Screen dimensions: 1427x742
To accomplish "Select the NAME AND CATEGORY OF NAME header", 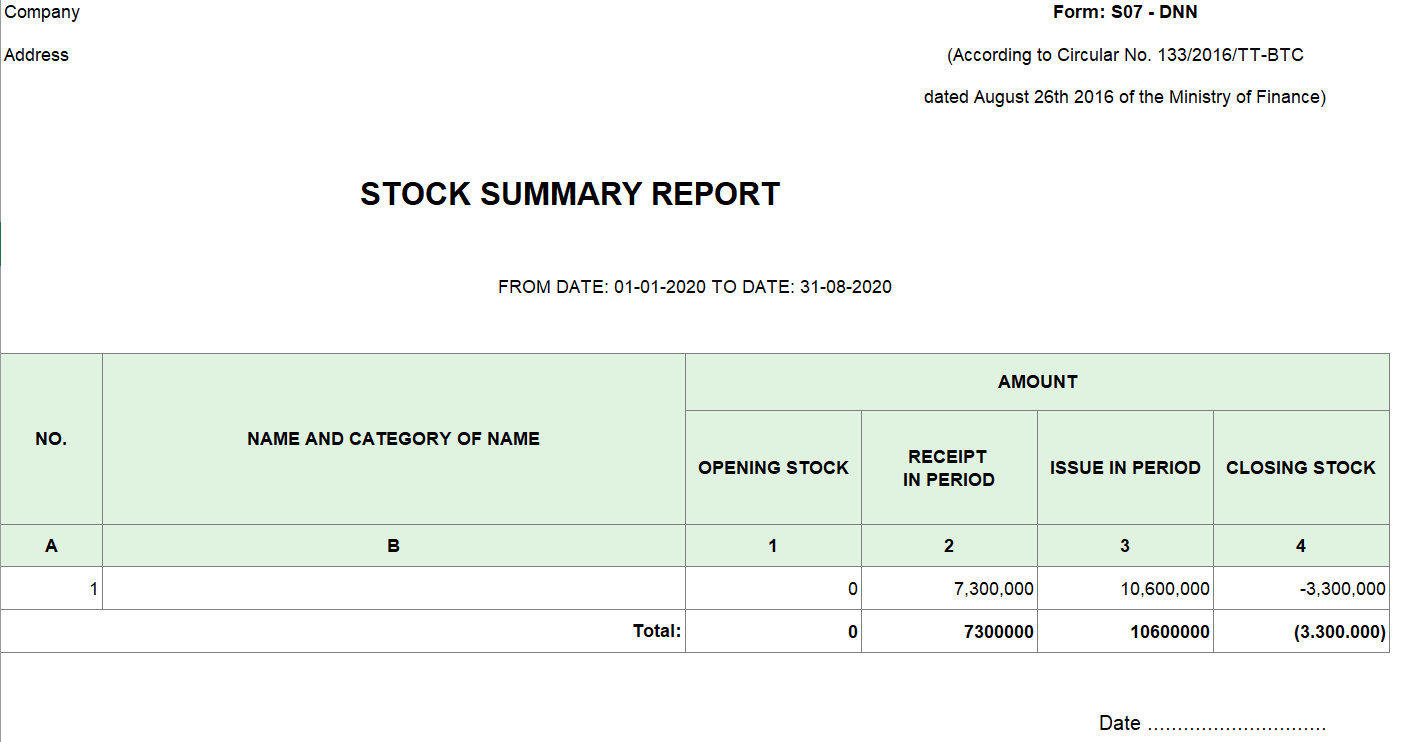I will [393, 439].
